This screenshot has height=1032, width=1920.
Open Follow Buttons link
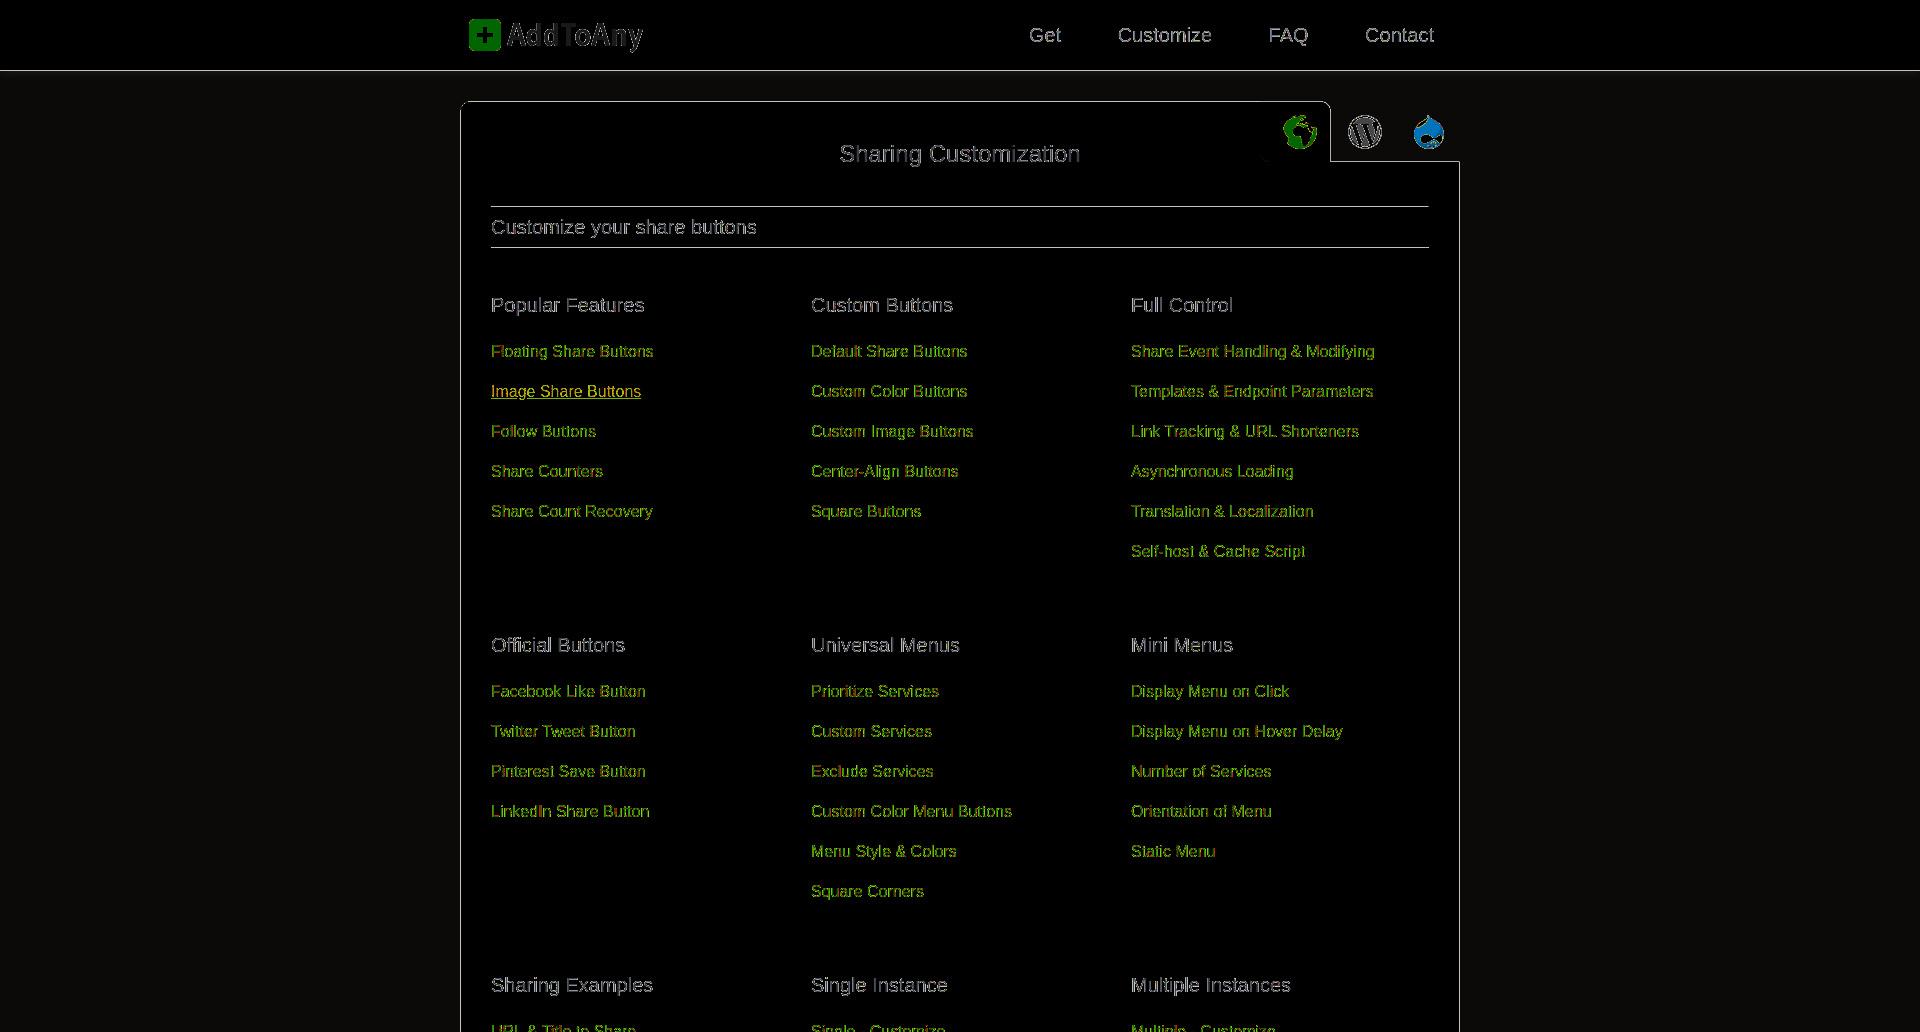click(x=543, y=431)
